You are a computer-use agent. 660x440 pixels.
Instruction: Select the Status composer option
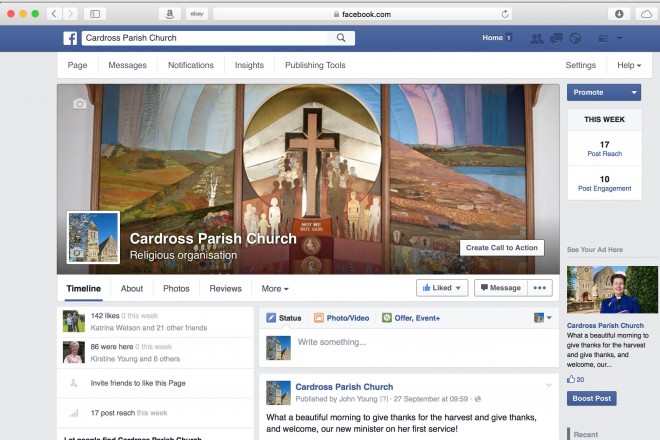[284, 318]
